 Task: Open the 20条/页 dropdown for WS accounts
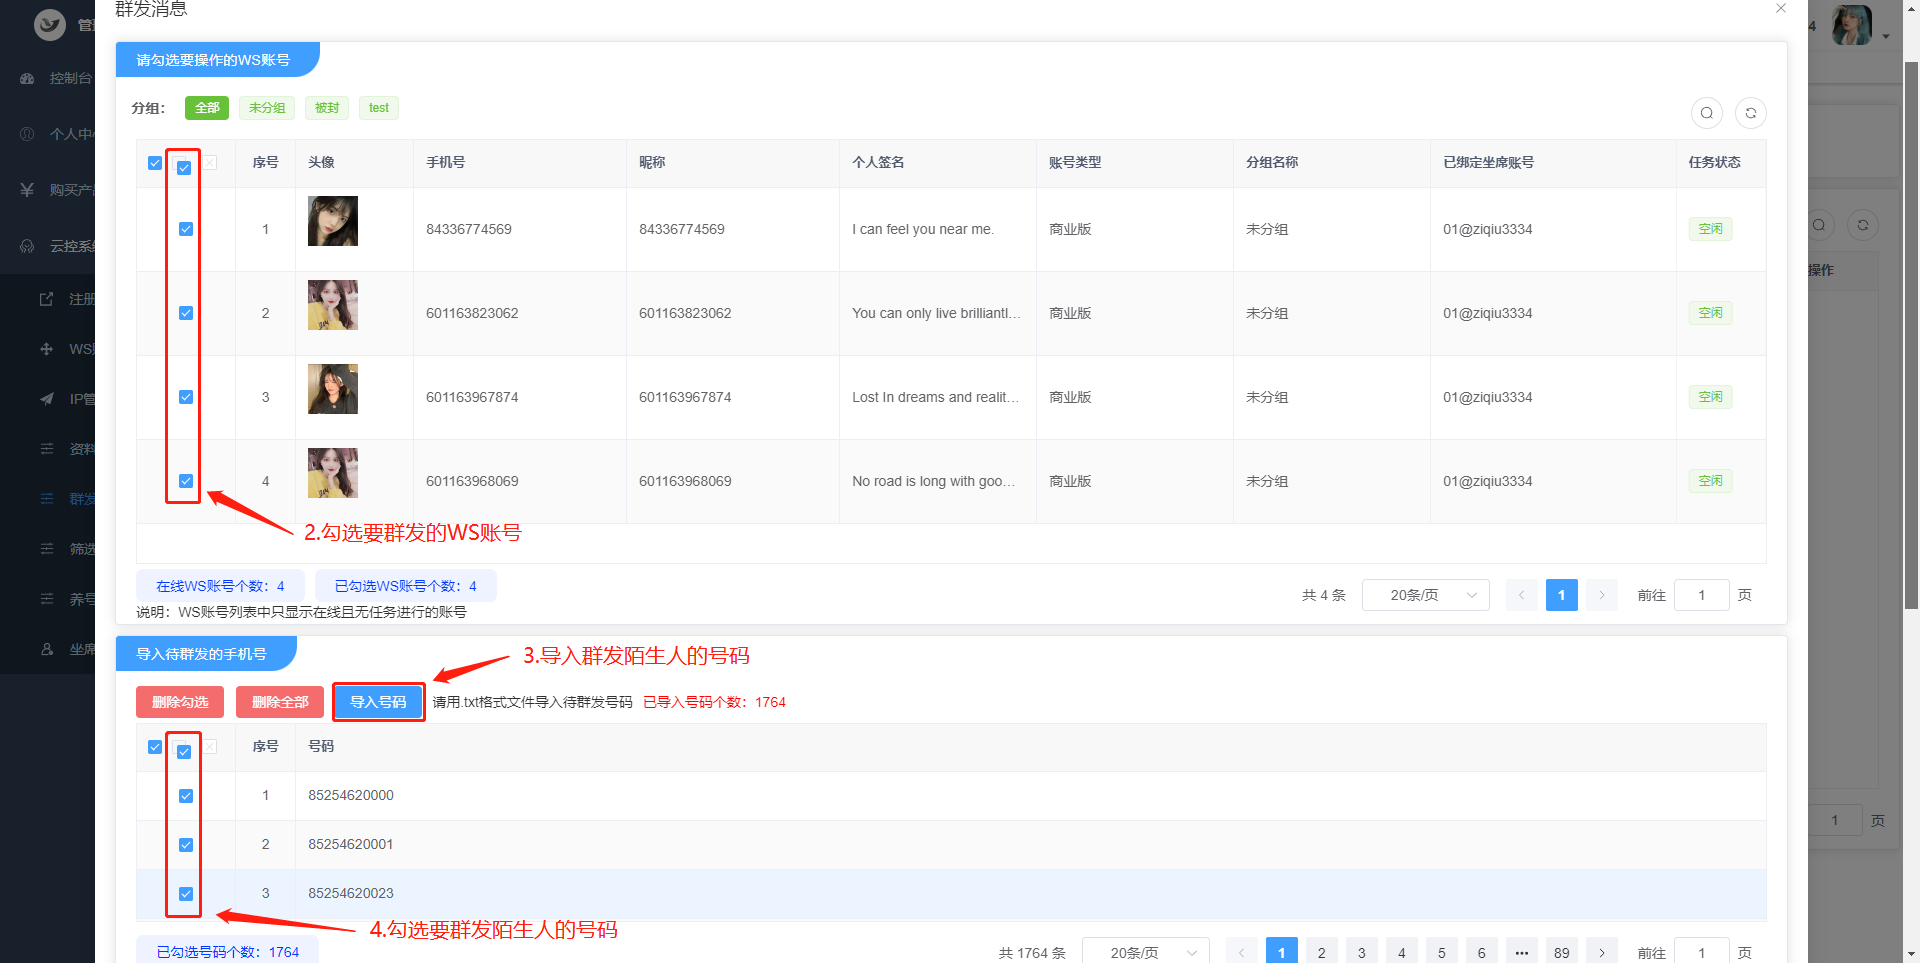point(1426,595)
